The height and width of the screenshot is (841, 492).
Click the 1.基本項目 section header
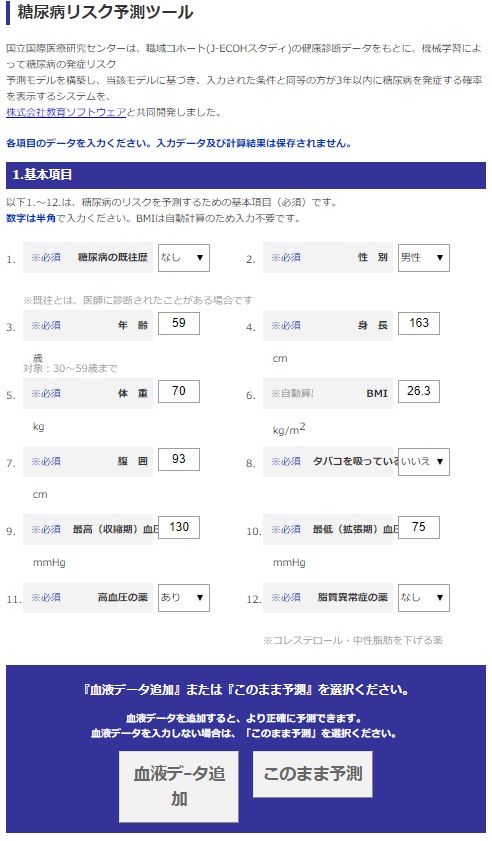246,175
